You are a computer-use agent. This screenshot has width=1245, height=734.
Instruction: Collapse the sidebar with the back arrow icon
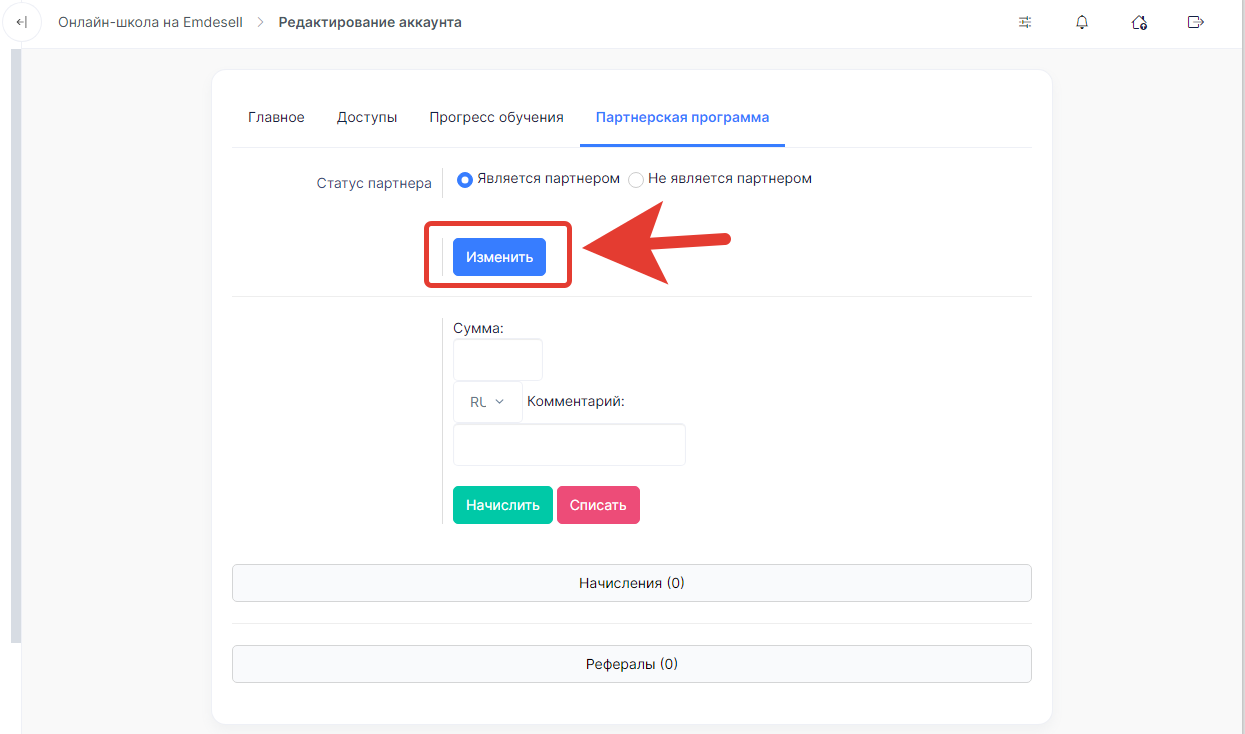[x=22, y=22]
